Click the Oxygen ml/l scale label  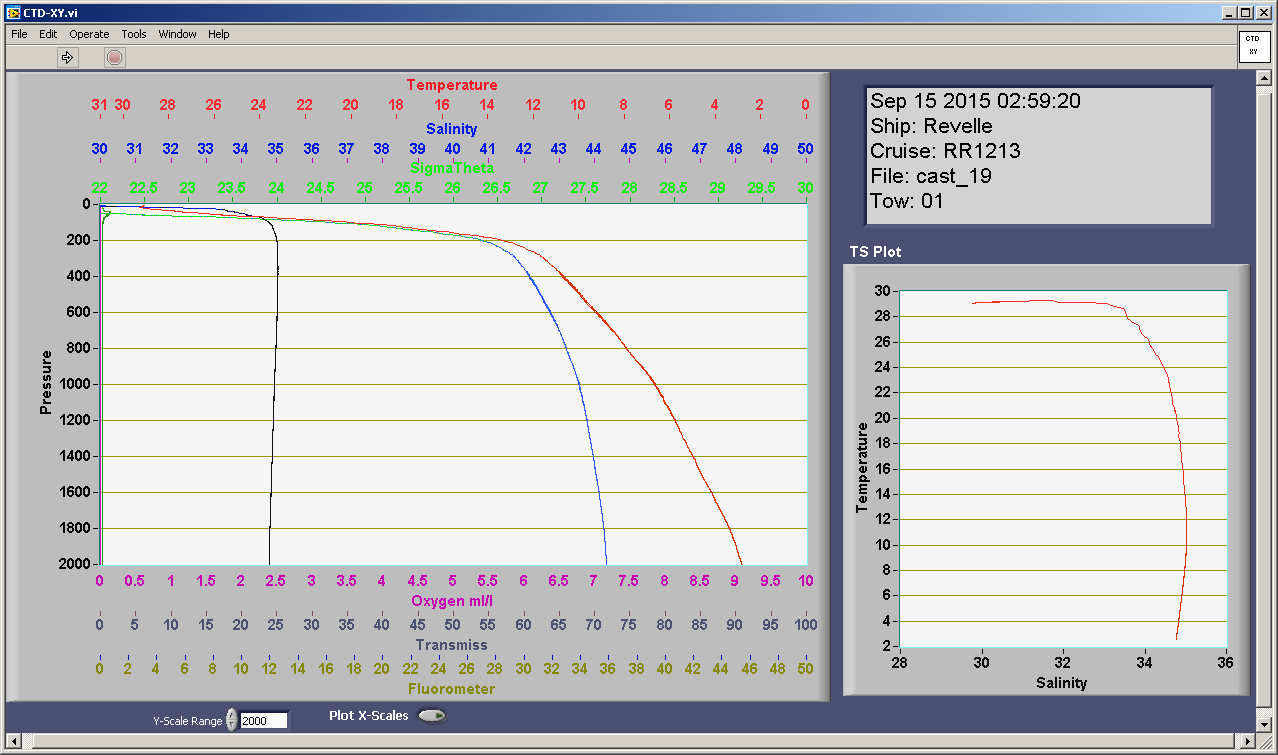pos(451,601)
